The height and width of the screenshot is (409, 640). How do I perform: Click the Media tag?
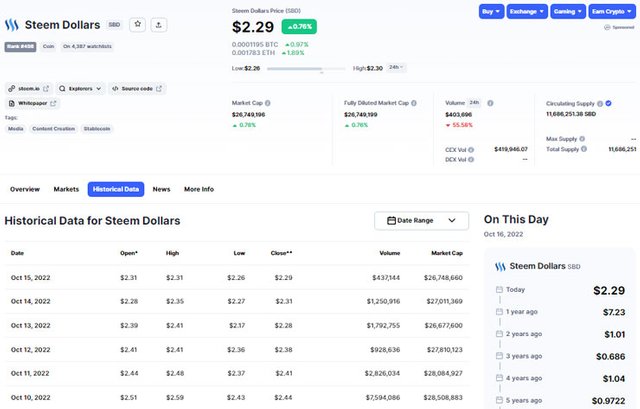tap(16, 129)
